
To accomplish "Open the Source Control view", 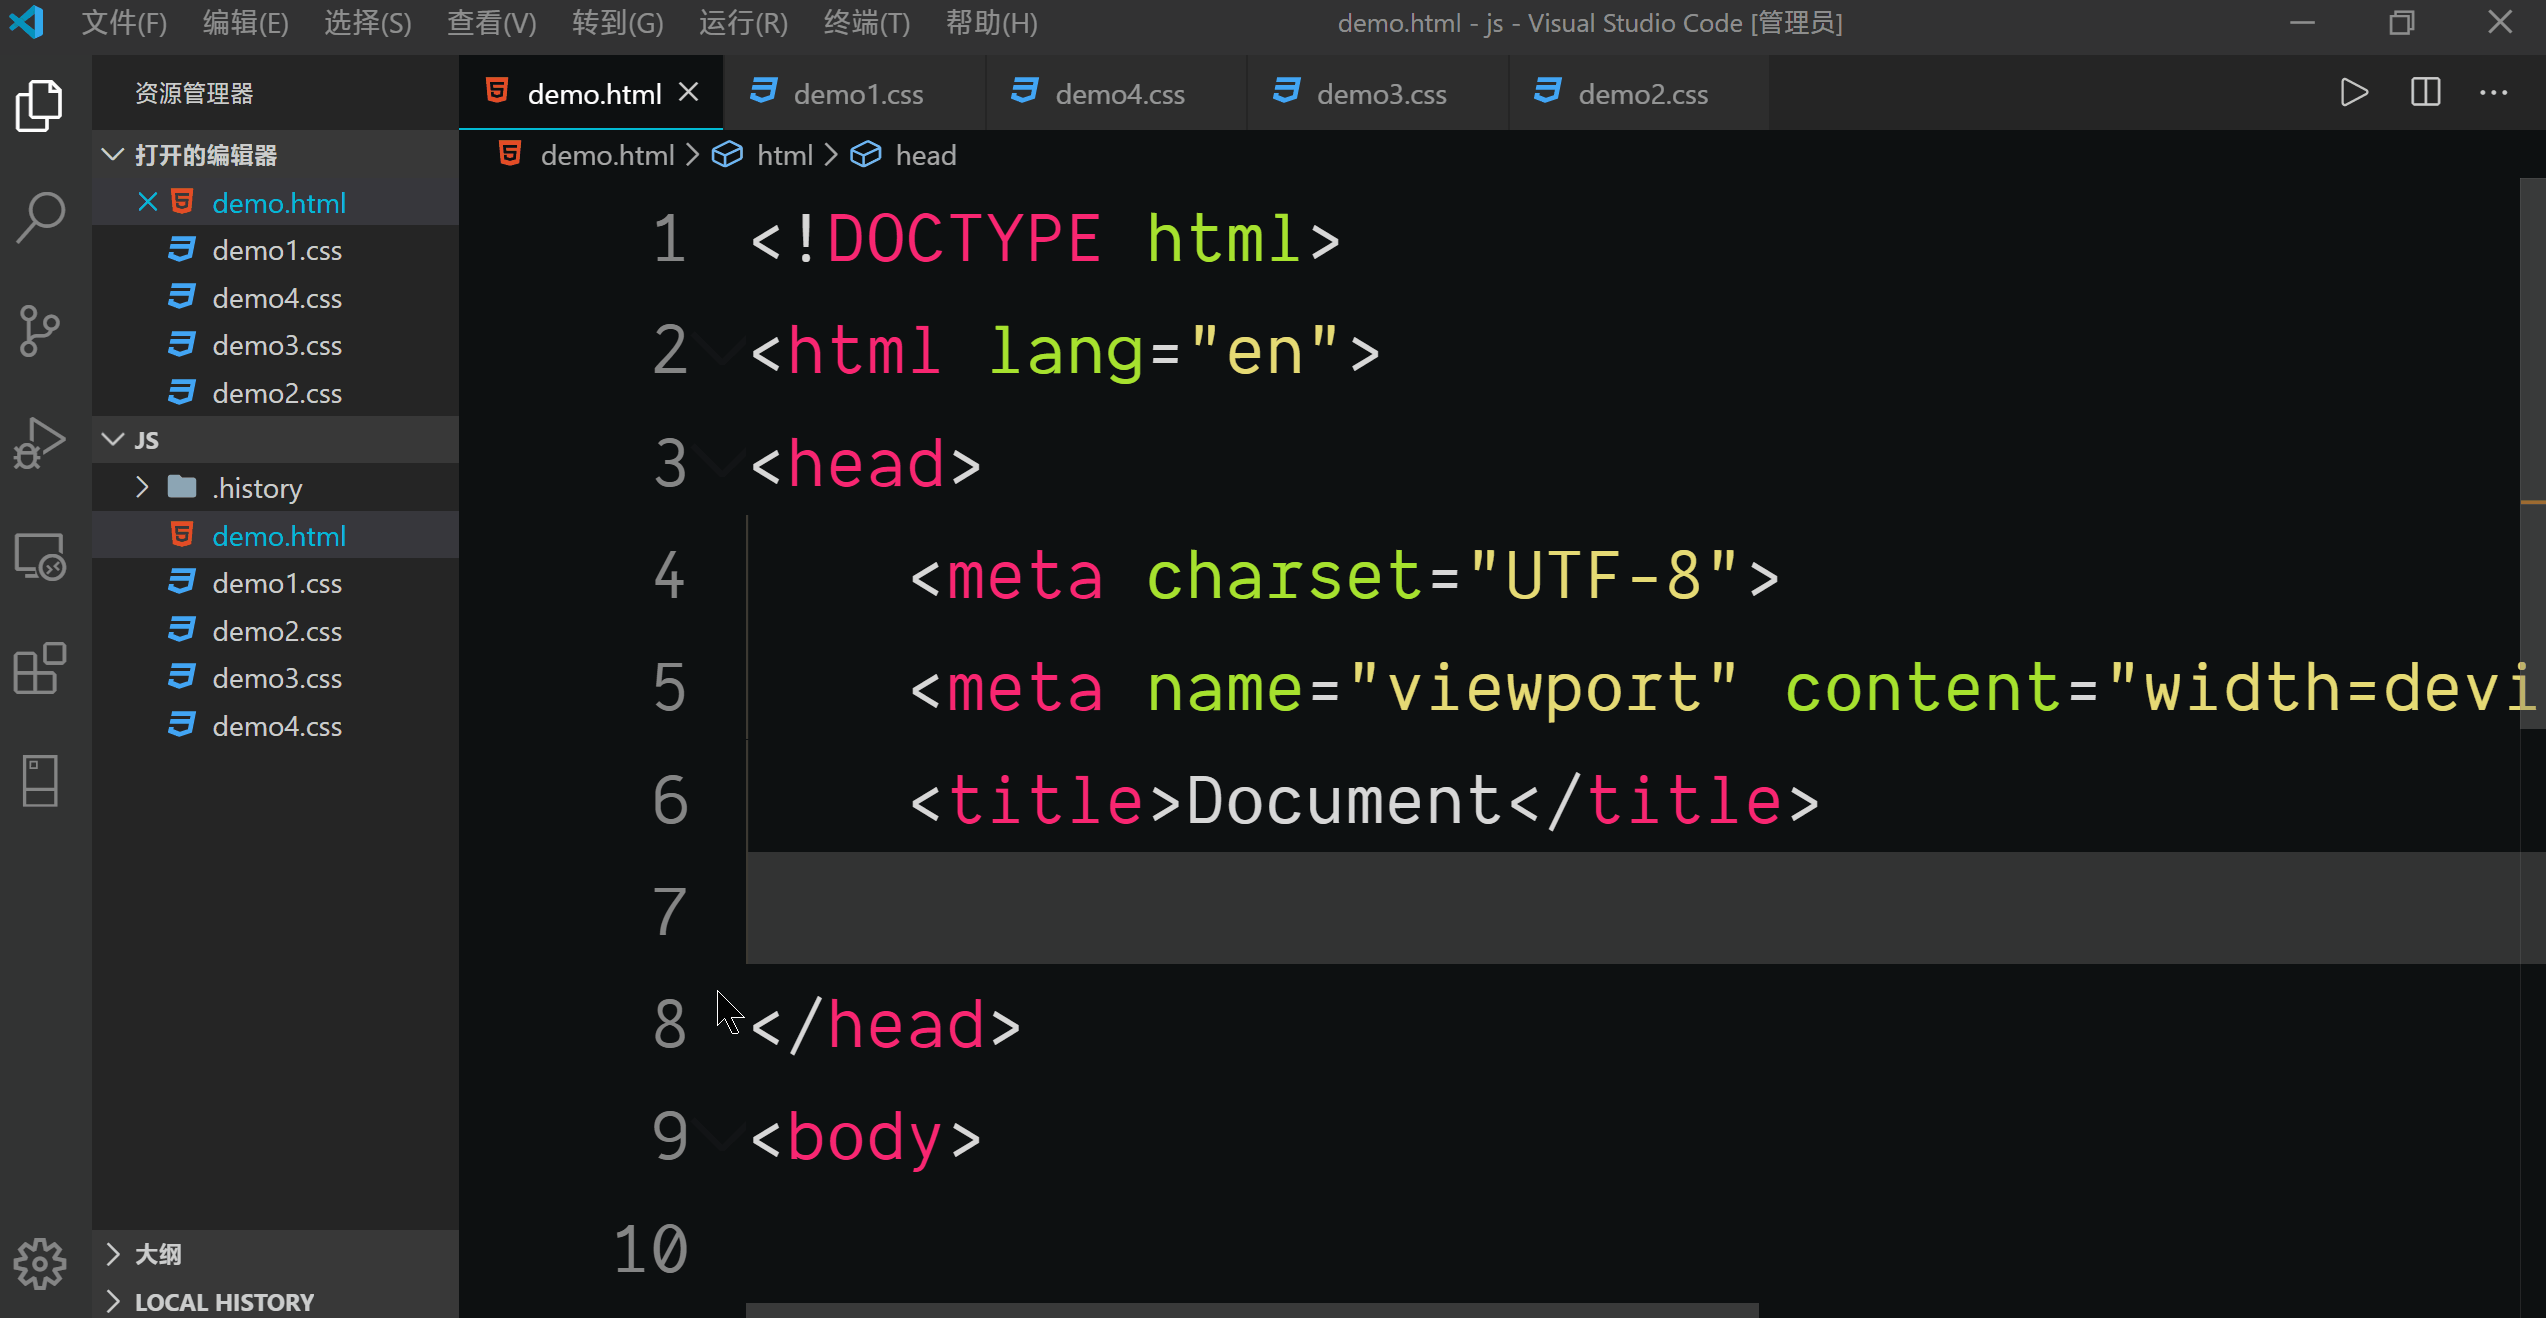I will (40, 330).
